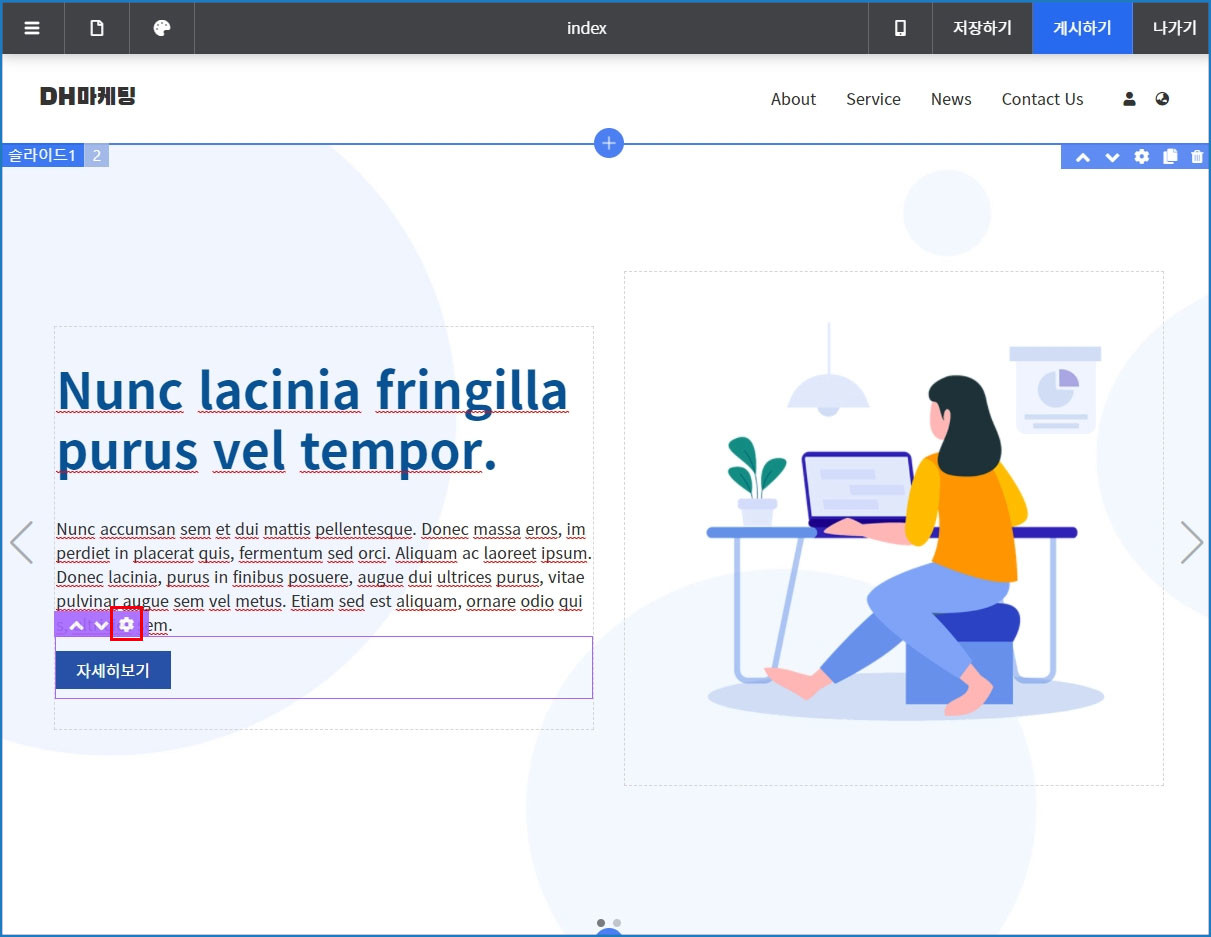This screenshot has height=937, width=1211.
Task: Open button element settings gear
Action: click(x=126, y=625)
